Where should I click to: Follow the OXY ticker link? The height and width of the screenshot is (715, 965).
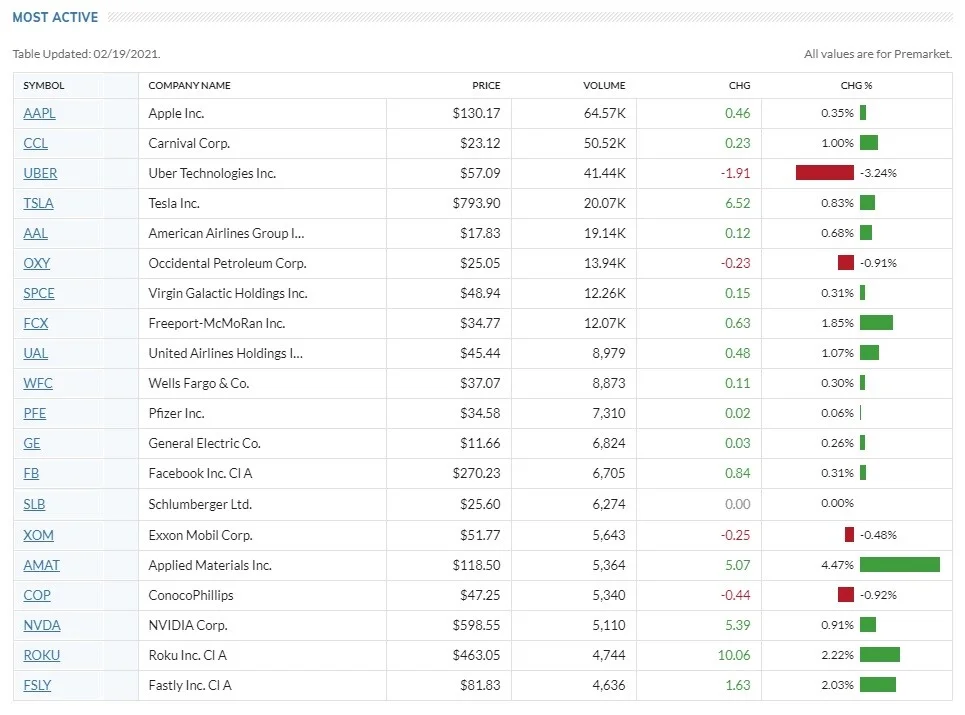coord(37,263)
